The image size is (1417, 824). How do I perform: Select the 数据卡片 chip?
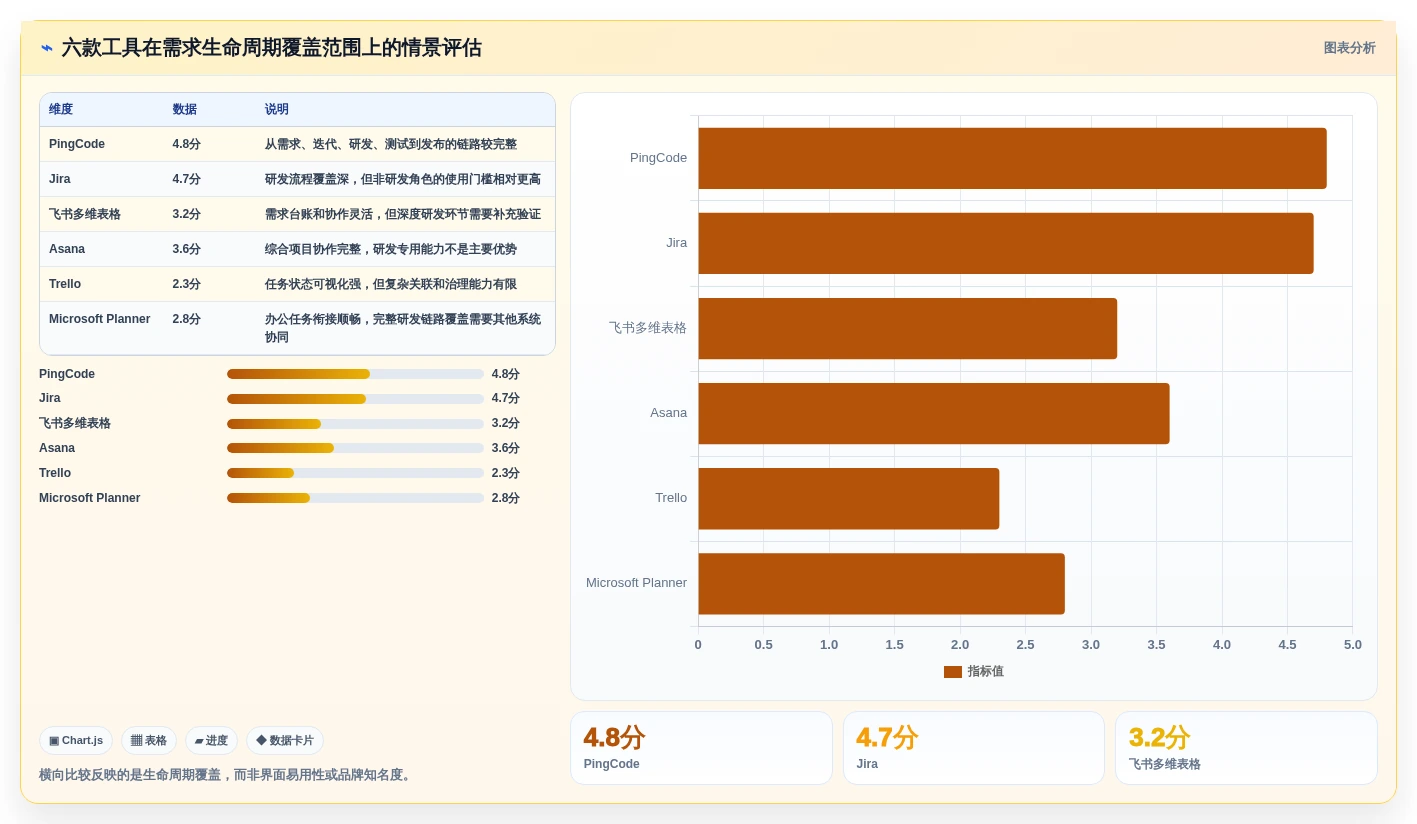(285, 741)
